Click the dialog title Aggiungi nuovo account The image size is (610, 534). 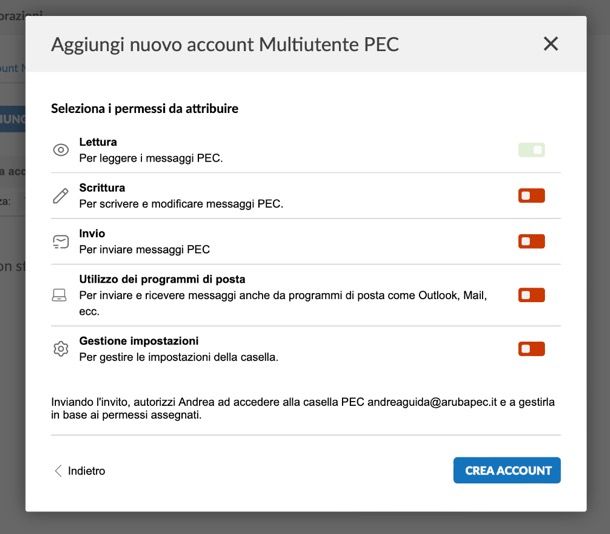coord(225,44)
